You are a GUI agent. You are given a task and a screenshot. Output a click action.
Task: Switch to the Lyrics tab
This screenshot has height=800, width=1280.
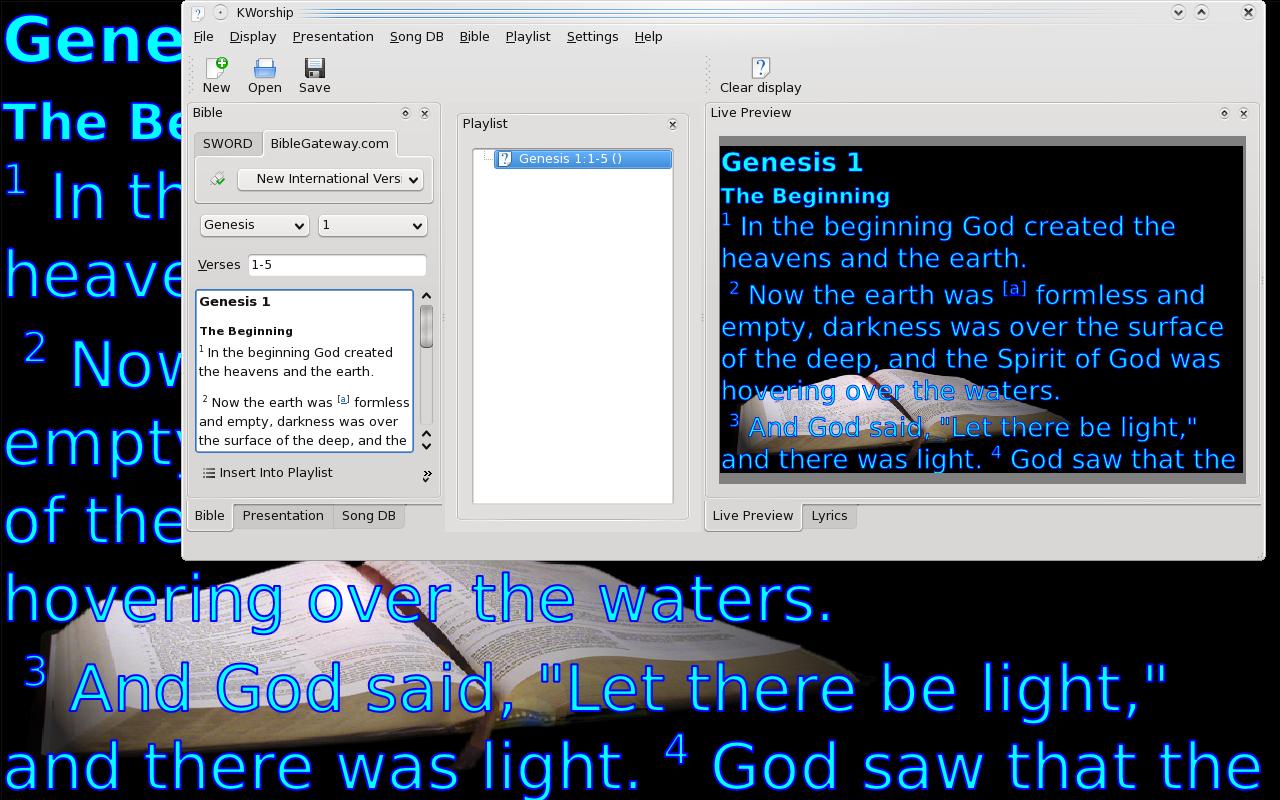point(829,516)
